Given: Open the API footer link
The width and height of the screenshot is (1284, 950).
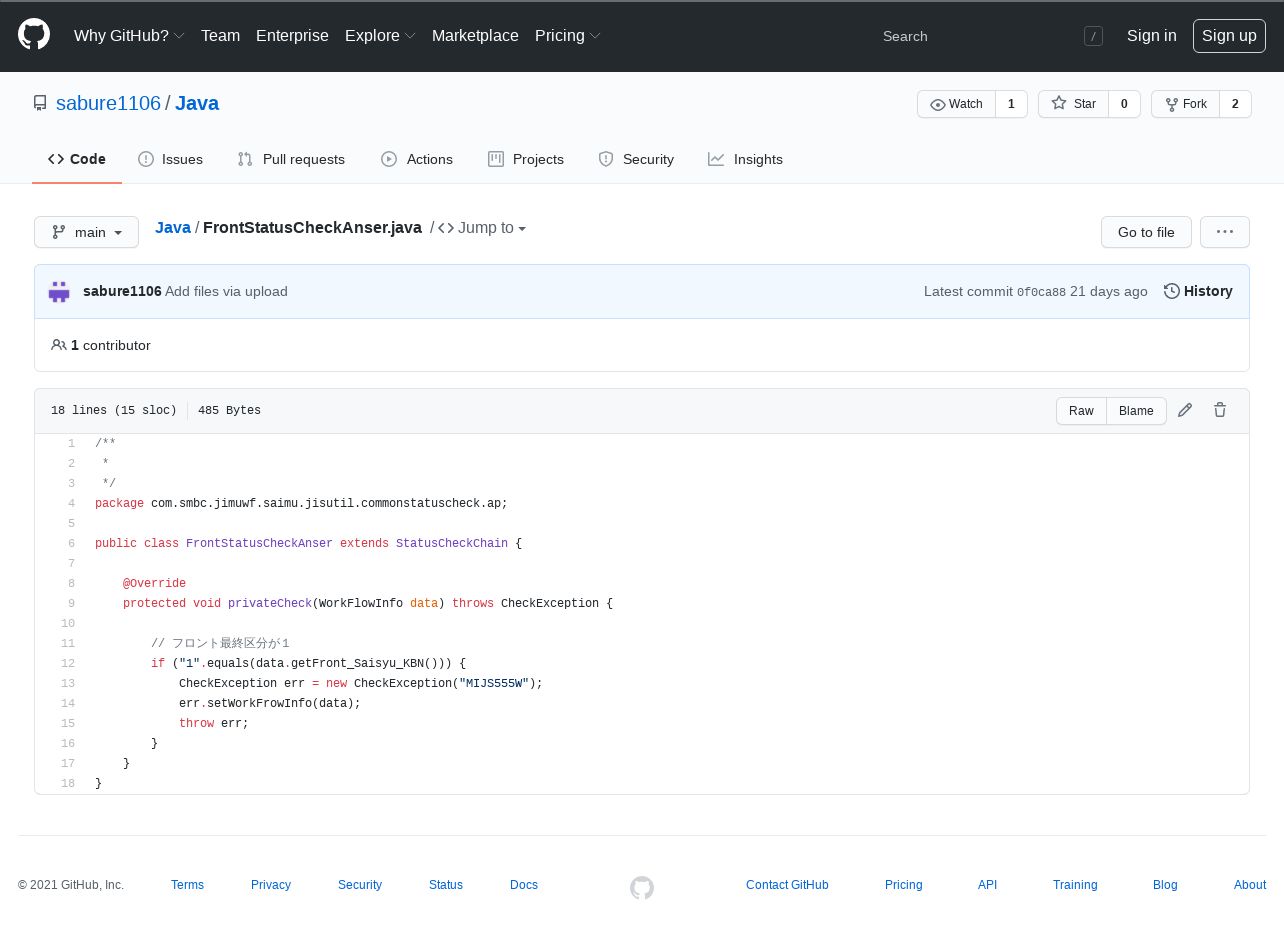Looking at the screenshot, I should pos(987,885).
